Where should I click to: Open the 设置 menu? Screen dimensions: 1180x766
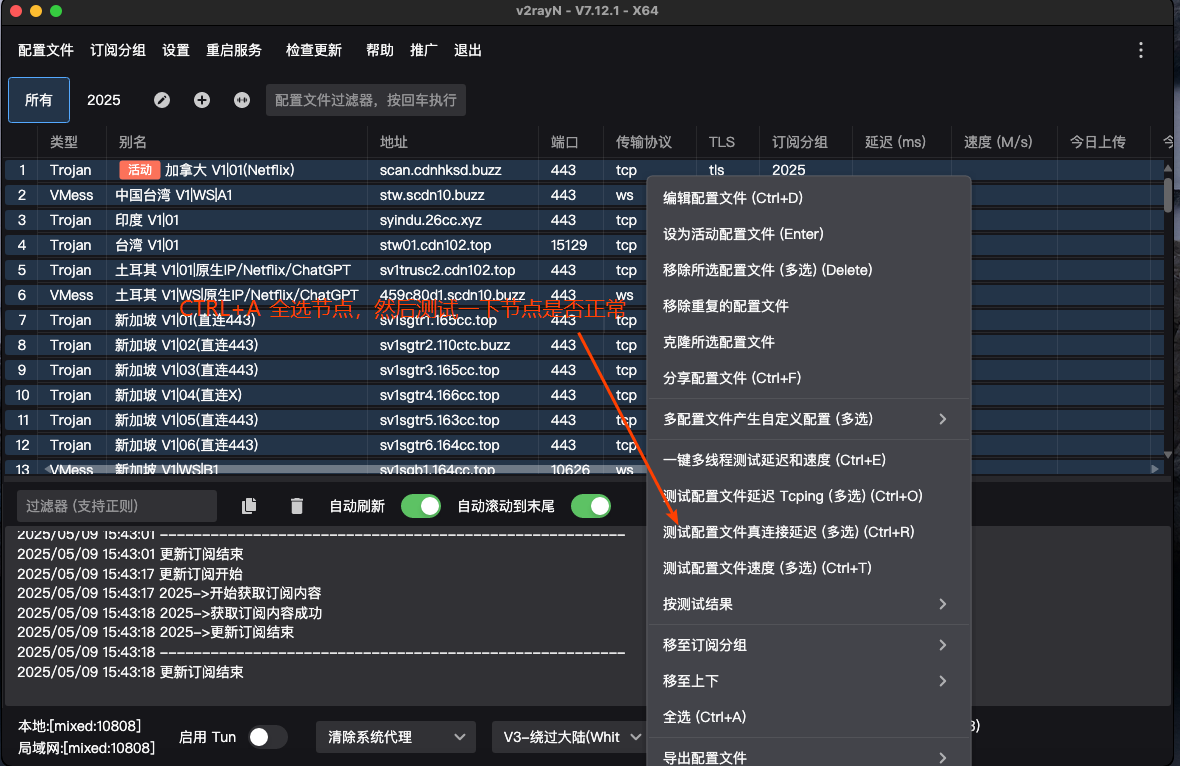pyautogui.click(x=175, y=50)
